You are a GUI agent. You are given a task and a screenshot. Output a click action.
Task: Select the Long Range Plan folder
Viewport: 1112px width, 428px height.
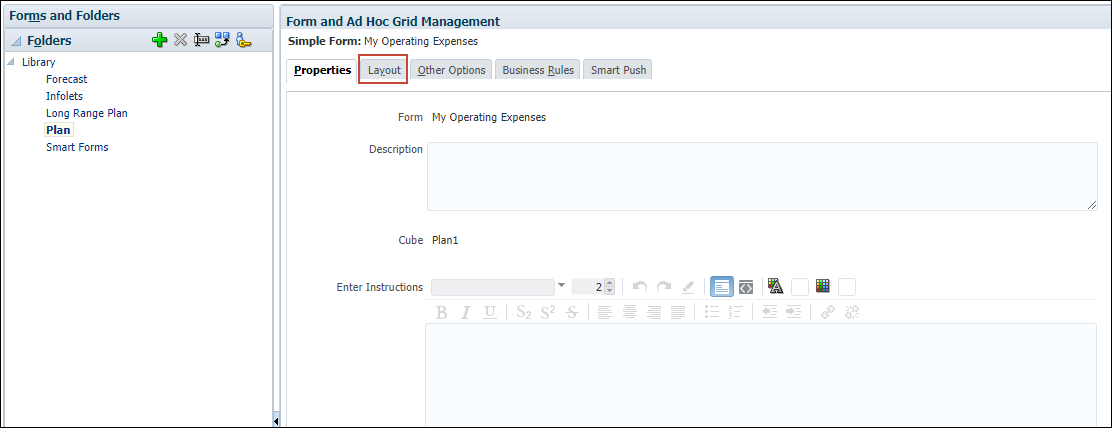(x=87, y=113)
